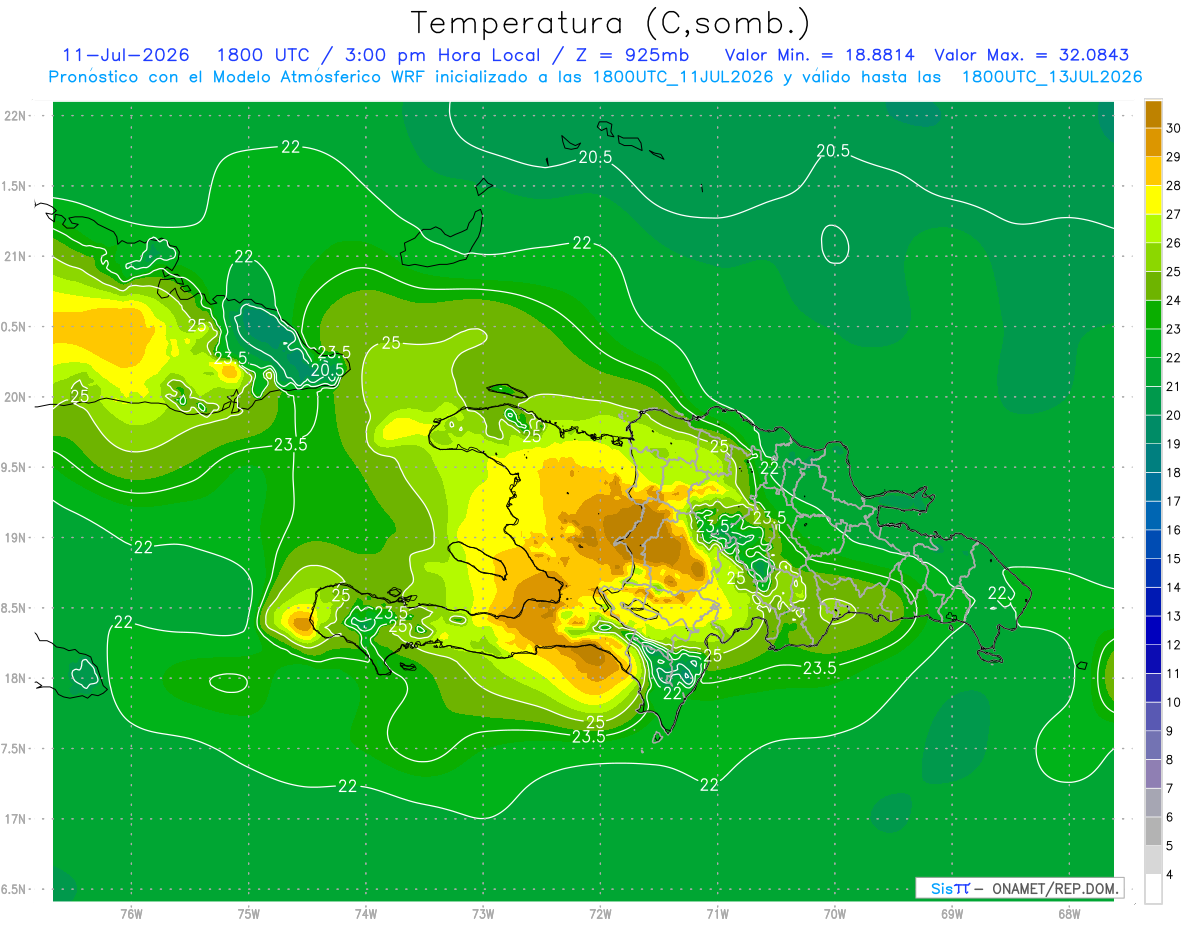
Task: Select the '21N' latitude axis label
Action: point(14,256)
